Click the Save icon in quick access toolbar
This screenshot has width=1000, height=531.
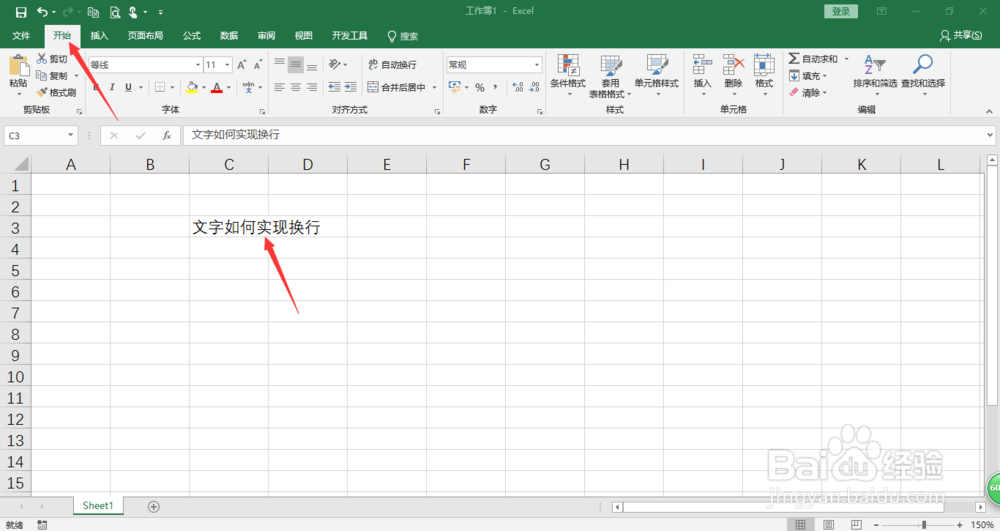coord(21,12)
